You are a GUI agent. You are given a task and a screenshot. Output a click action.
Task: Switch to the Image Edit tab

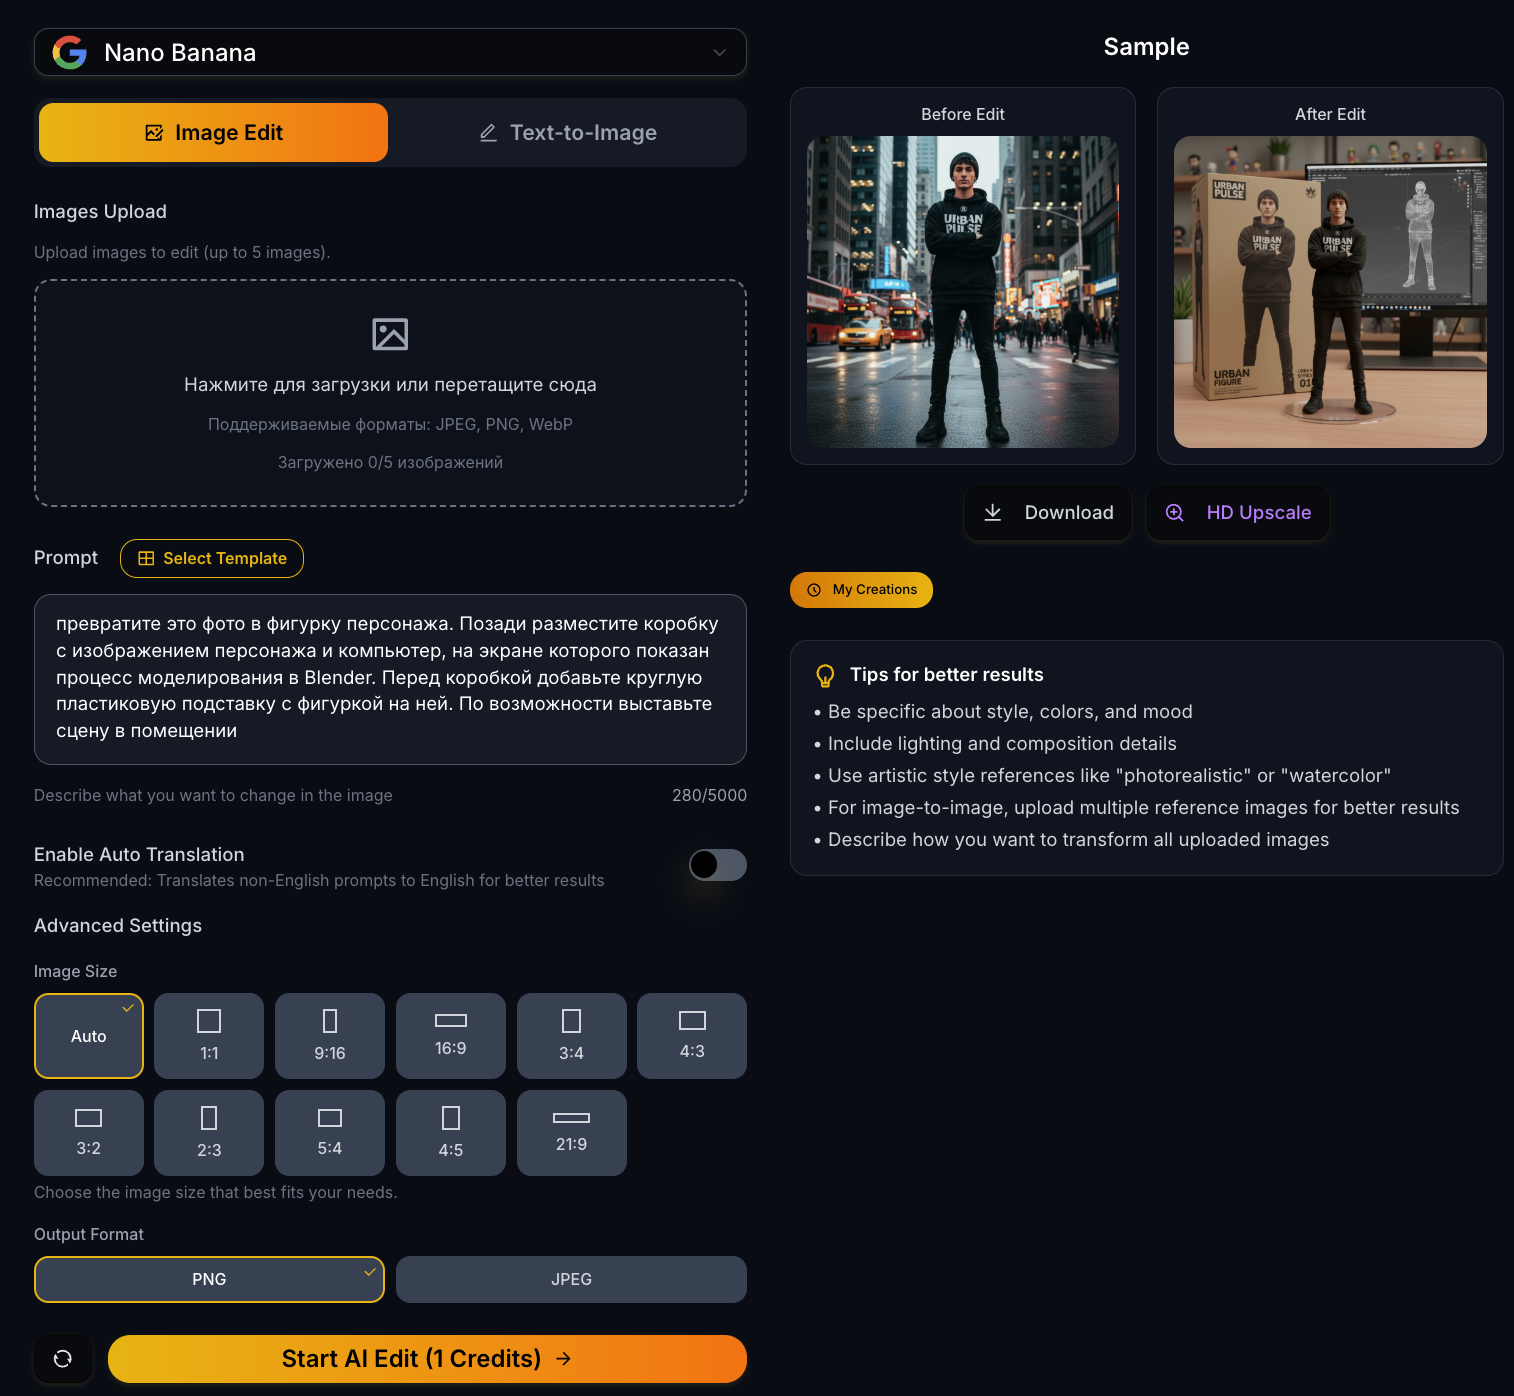click(213, 132)
